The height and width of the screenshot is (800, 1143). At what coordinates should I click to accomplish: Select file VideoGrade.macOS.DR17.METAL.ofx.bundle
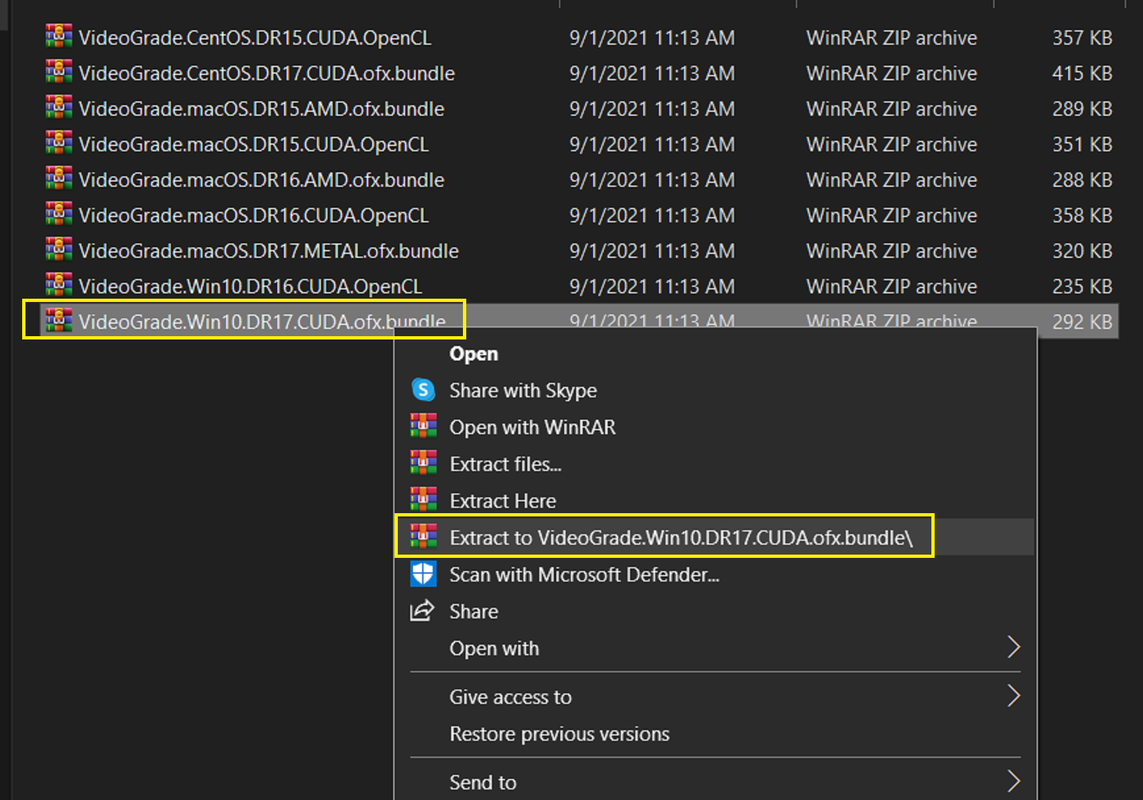click(268, 252)
